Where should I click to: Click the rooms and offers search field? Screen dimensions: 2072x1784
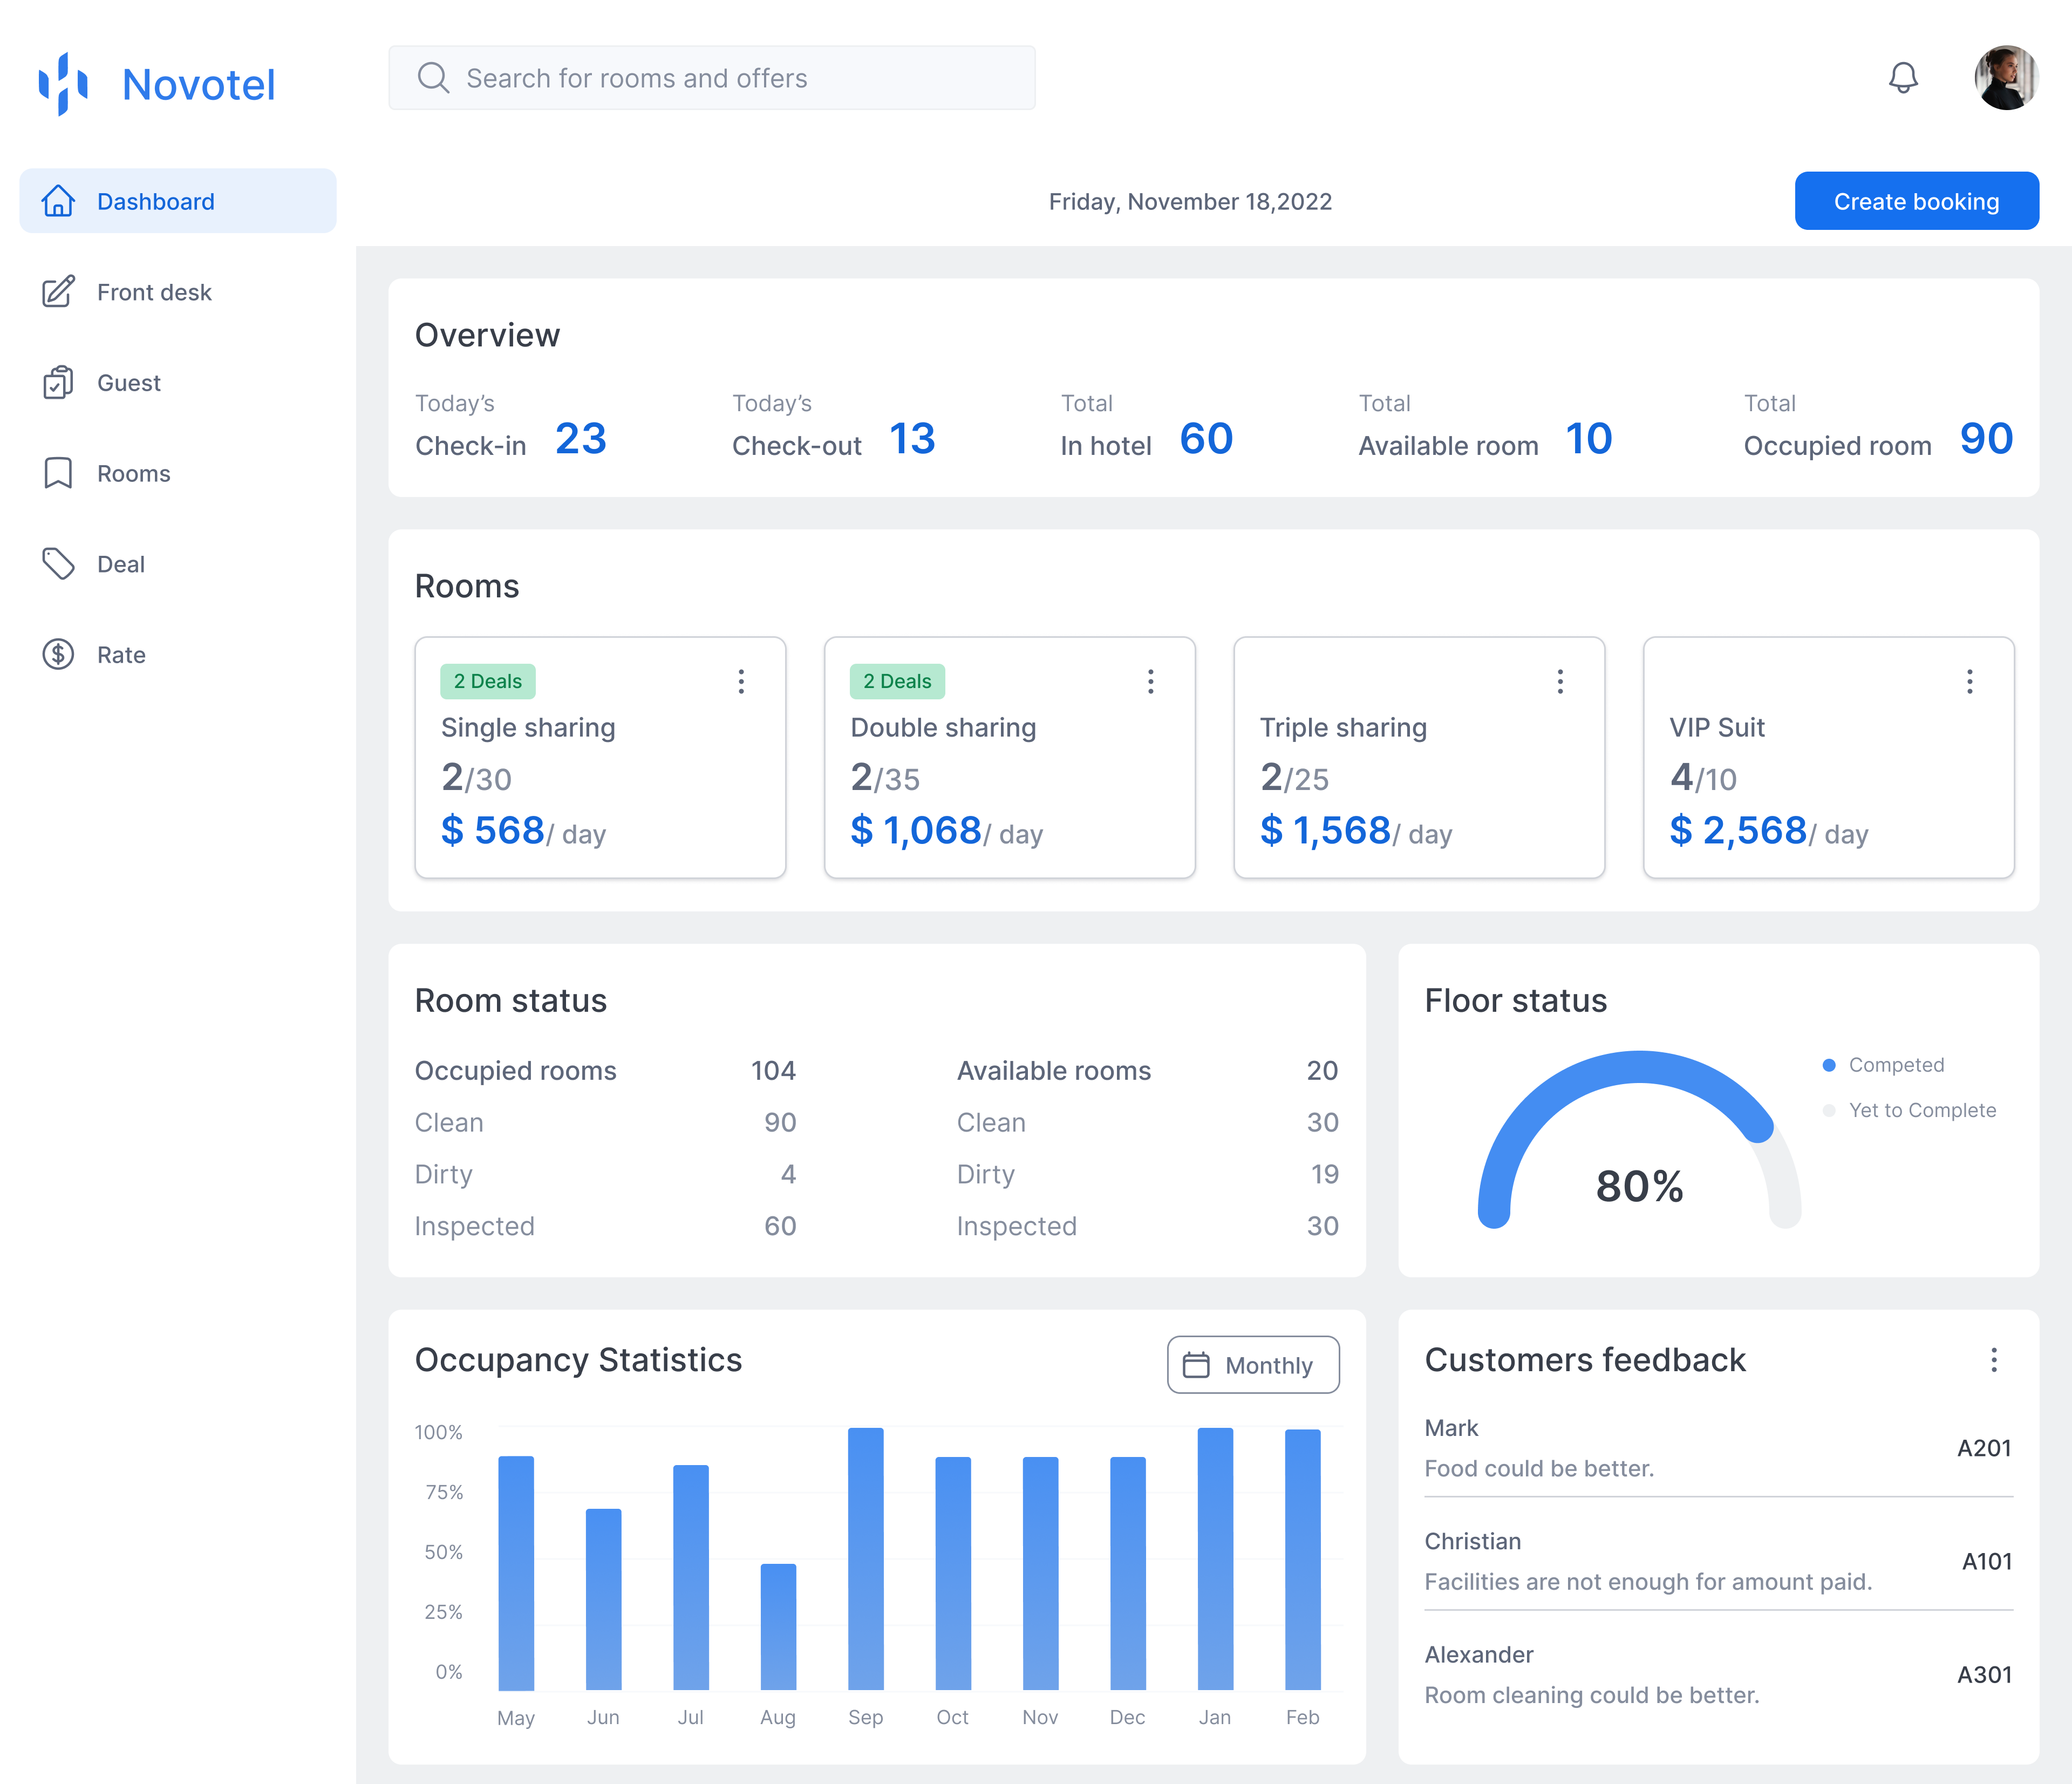(710, 78)
